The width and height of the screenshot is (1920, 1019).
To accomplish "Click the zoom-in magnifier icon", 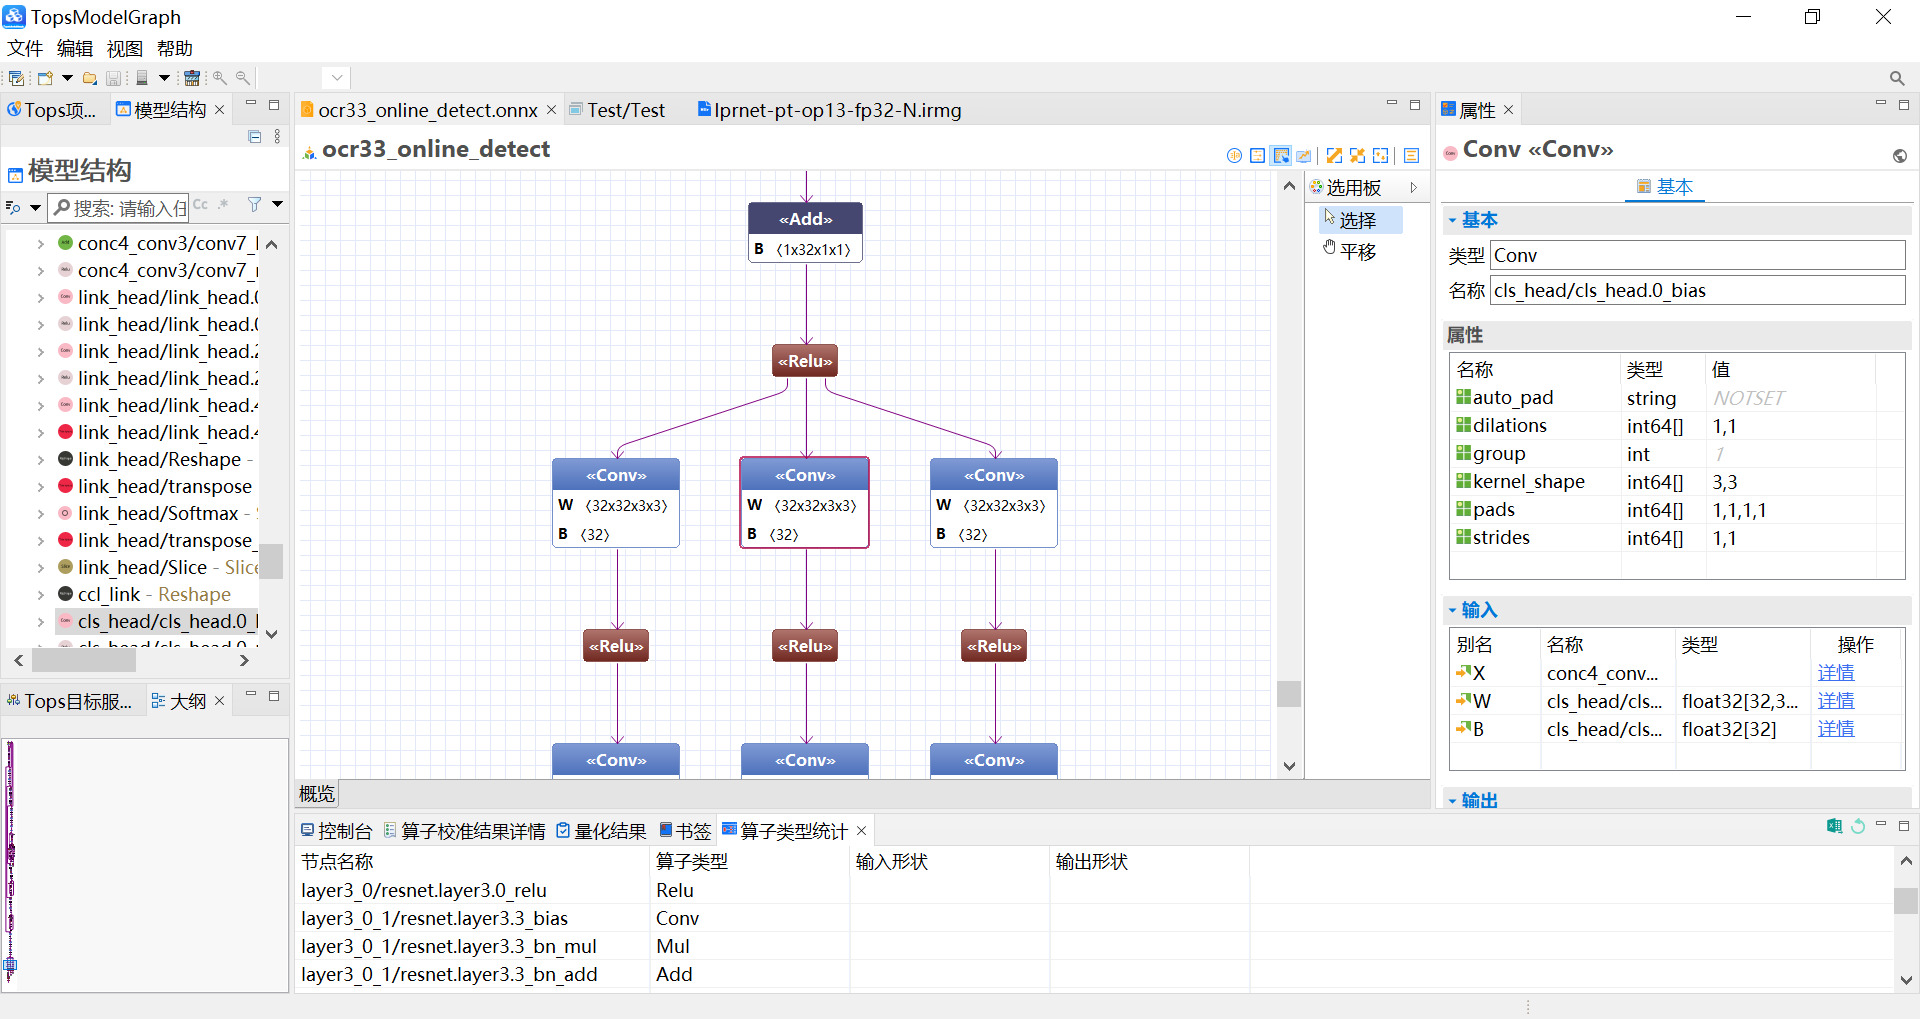I will tap(219, 78).
